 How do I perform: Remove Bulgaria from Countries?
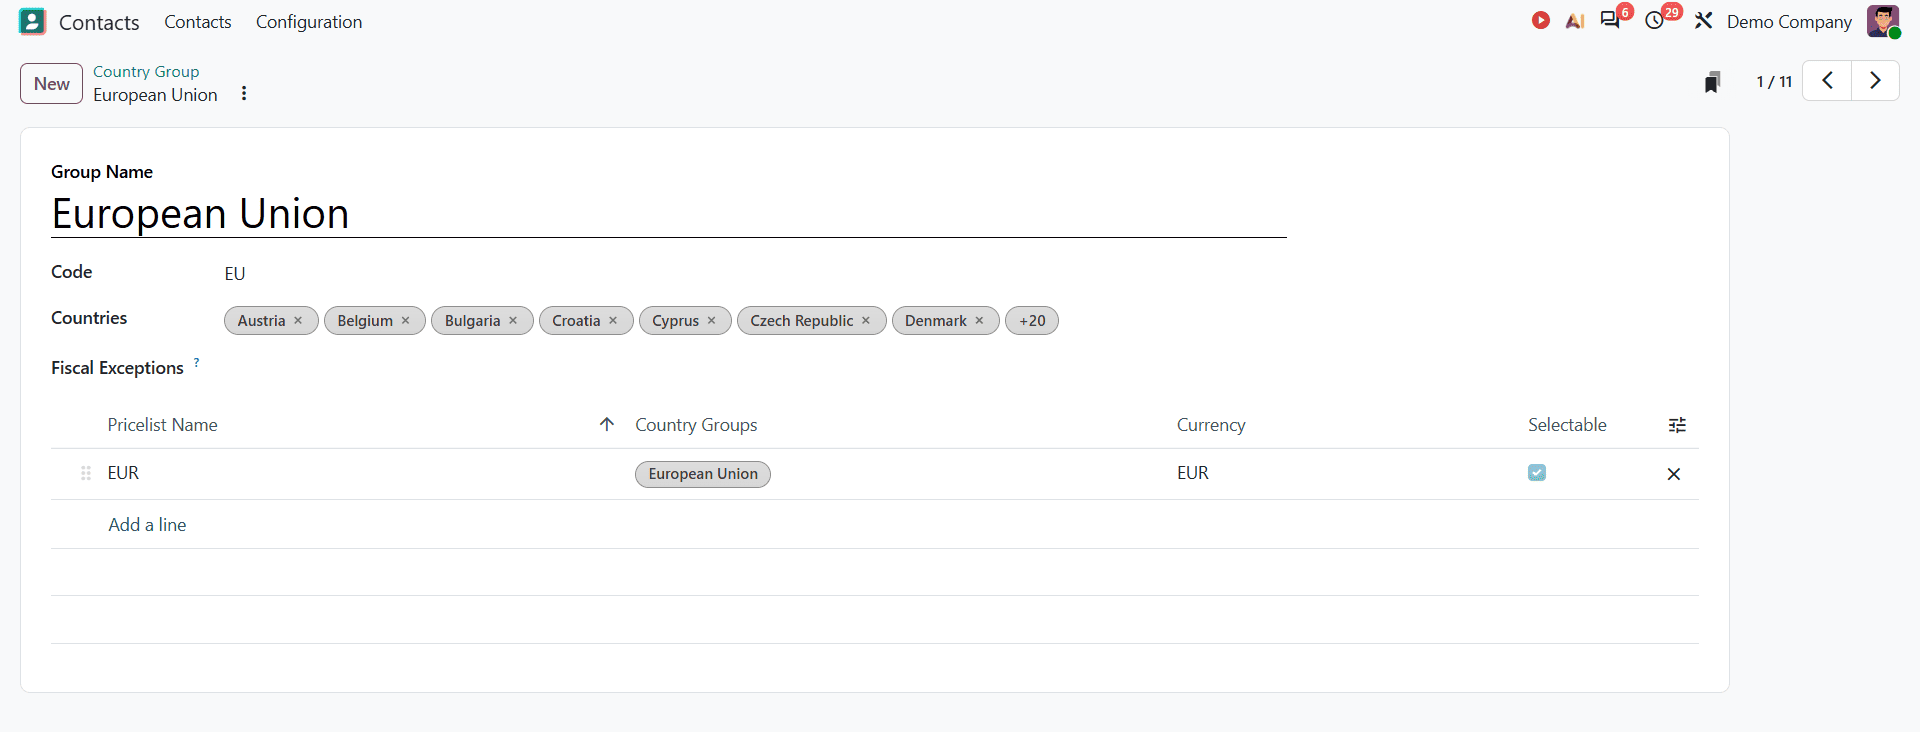pos(513,321)
